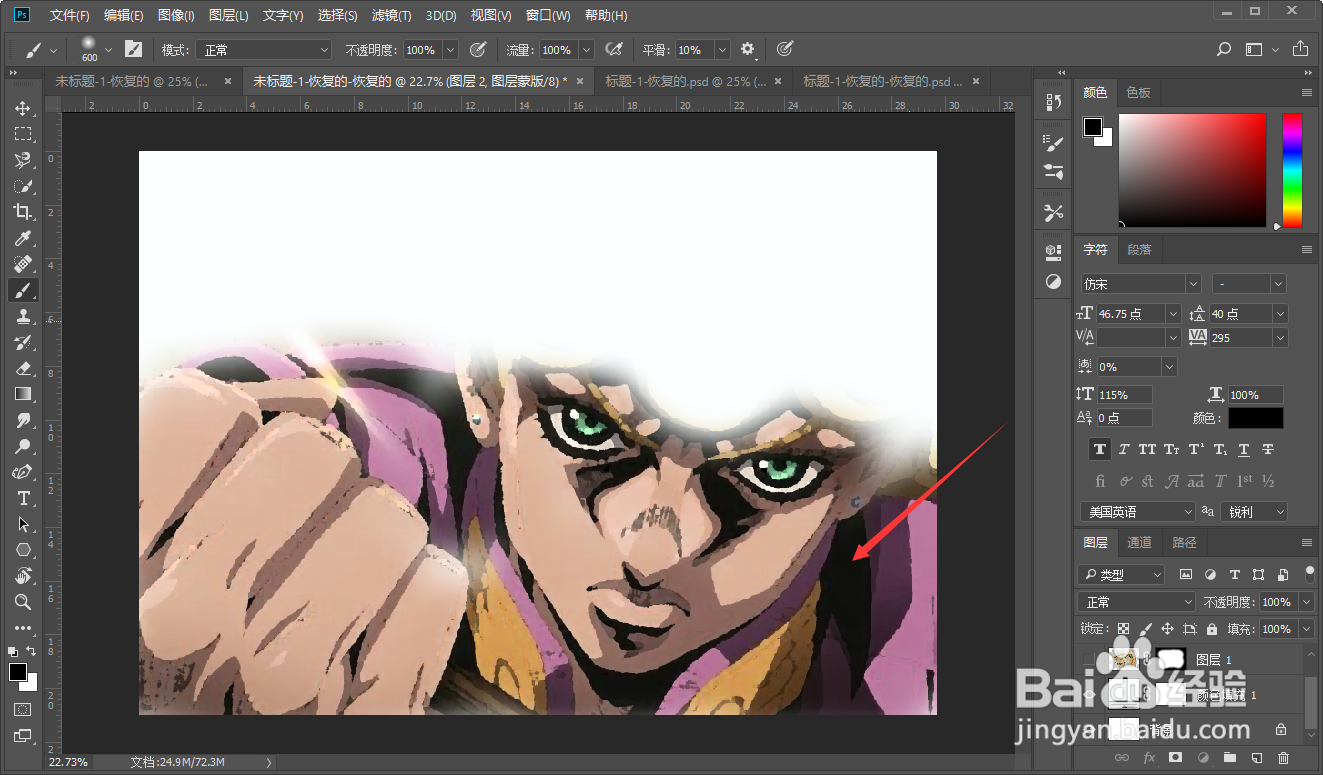Screen dimensions: 1323x775
Task: Hide the 颜色填充 1 layer eye
Action: 1089,695
